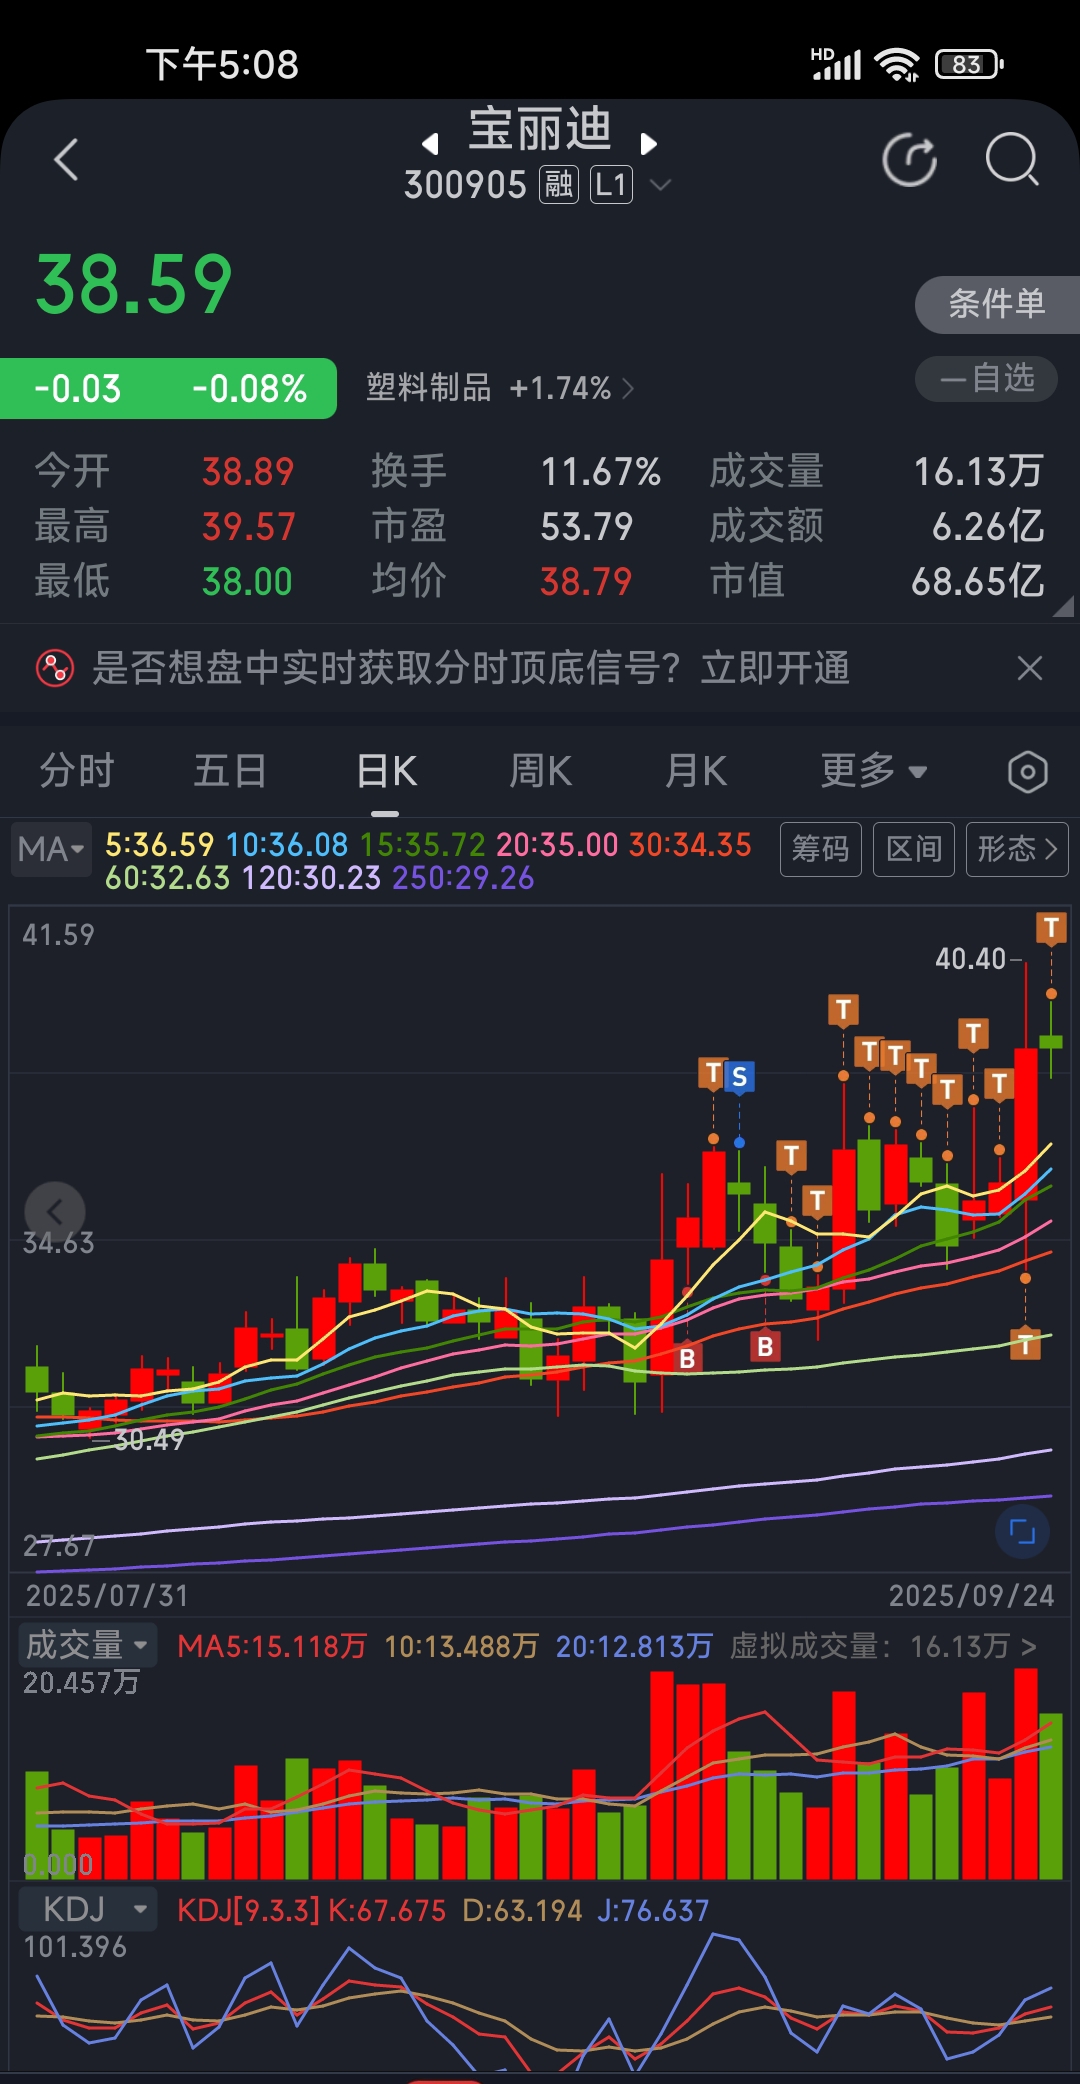The width and height of the screenshot is (1080, 2084).
Task: Tap the topmost T marker near 40.40
Action: click(x=1051, y=928)
